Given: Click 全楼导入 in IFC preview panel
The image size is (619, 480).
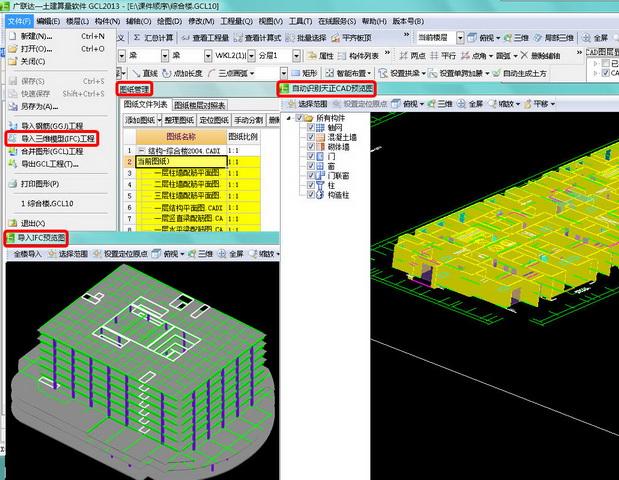Looking at the screenshot, I should (28, 254).
